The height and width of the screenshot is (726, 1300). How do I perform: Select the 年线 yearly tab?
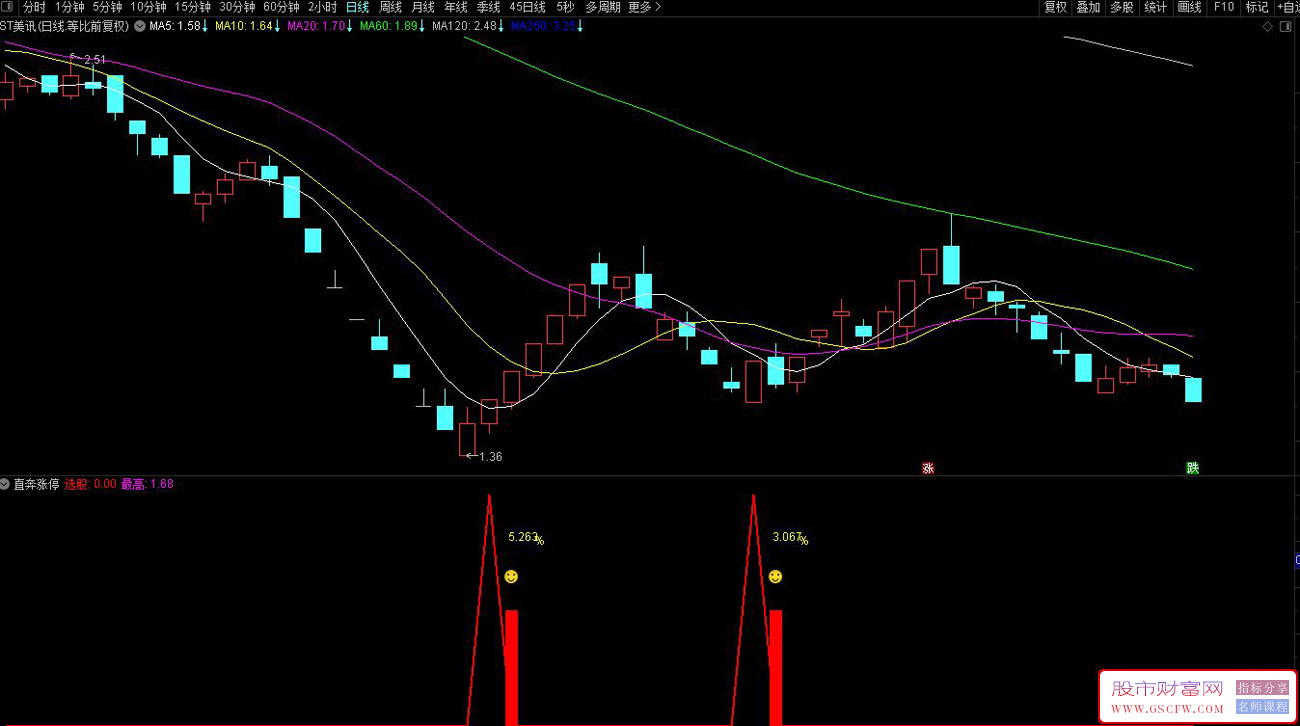pyautogui.click(x=456, y=7)
